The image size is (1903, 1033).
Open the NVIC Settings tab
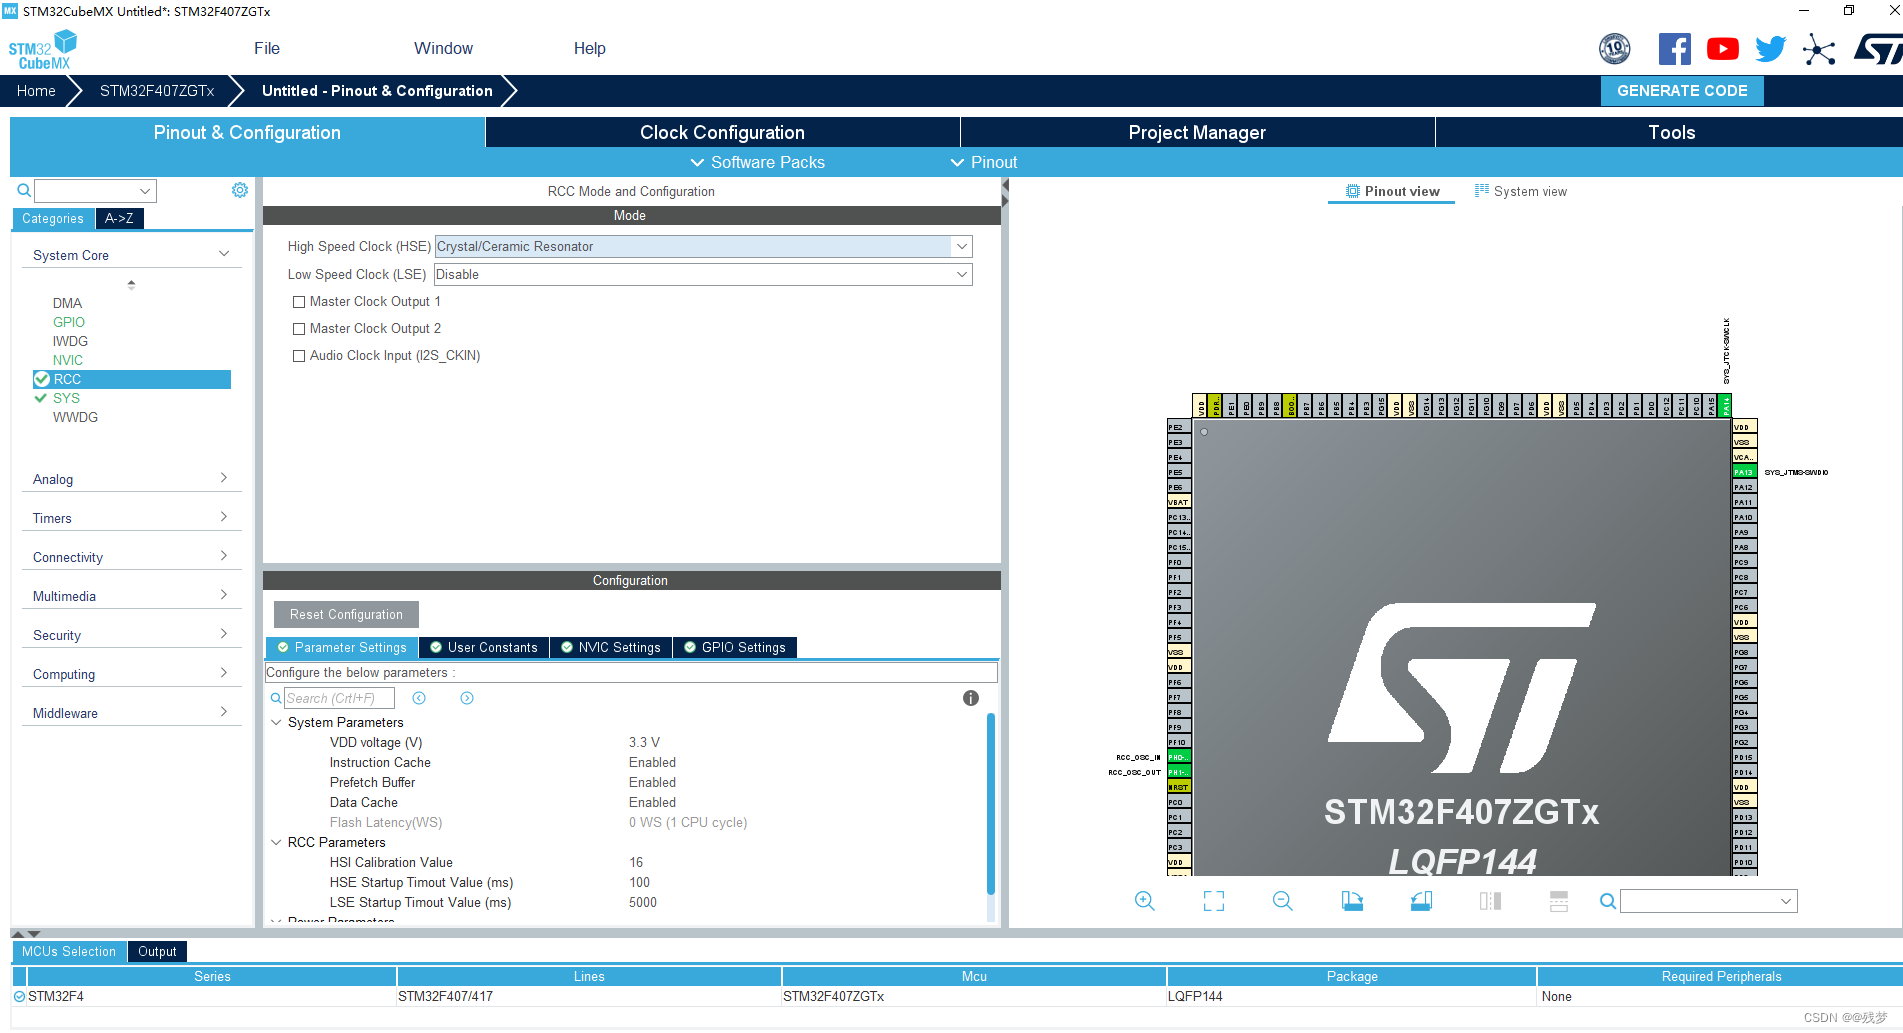pos(611,647)
